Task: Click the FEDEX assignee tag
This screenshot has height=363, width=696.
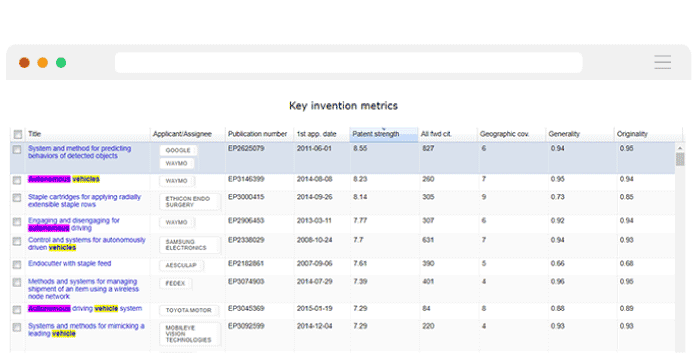Action: tap(175, 283)
